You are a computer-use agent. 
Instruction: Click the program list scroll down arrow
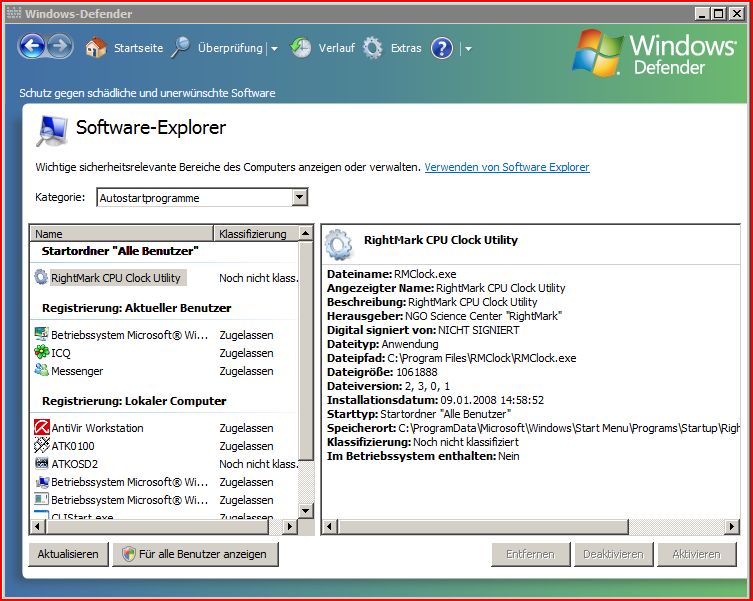point(305,510)
